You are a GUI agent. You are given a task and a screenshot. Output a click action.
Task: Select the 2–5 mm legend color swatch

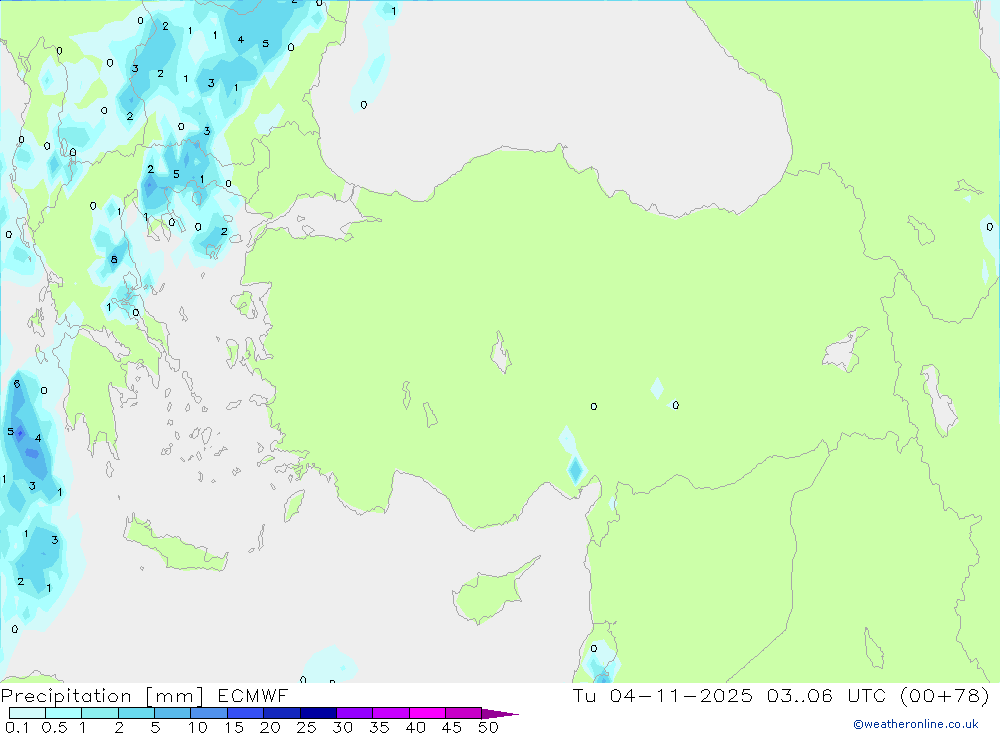coord(136,713)
